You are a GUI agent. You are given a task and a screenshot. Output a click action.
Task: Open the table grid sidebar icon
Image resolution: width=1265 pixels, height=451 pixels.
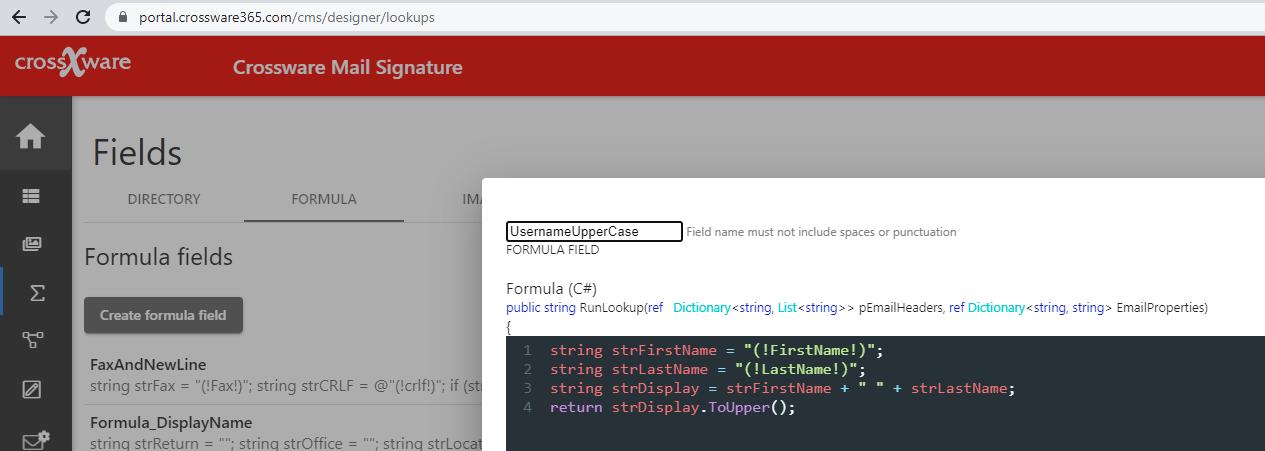point(31,197)
